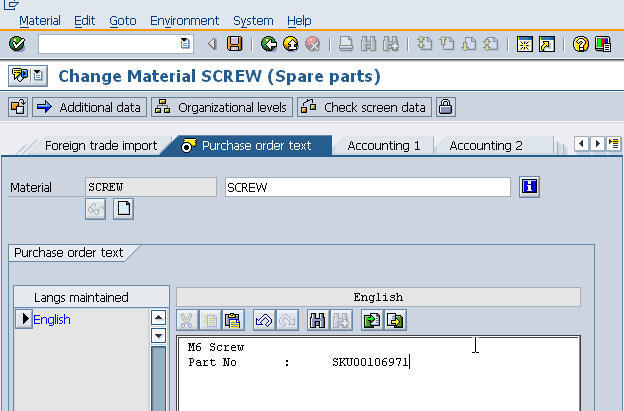Click the Paste icon in text editor toolbar
This screenshot has height=411, width=624.
coord(232,321)
